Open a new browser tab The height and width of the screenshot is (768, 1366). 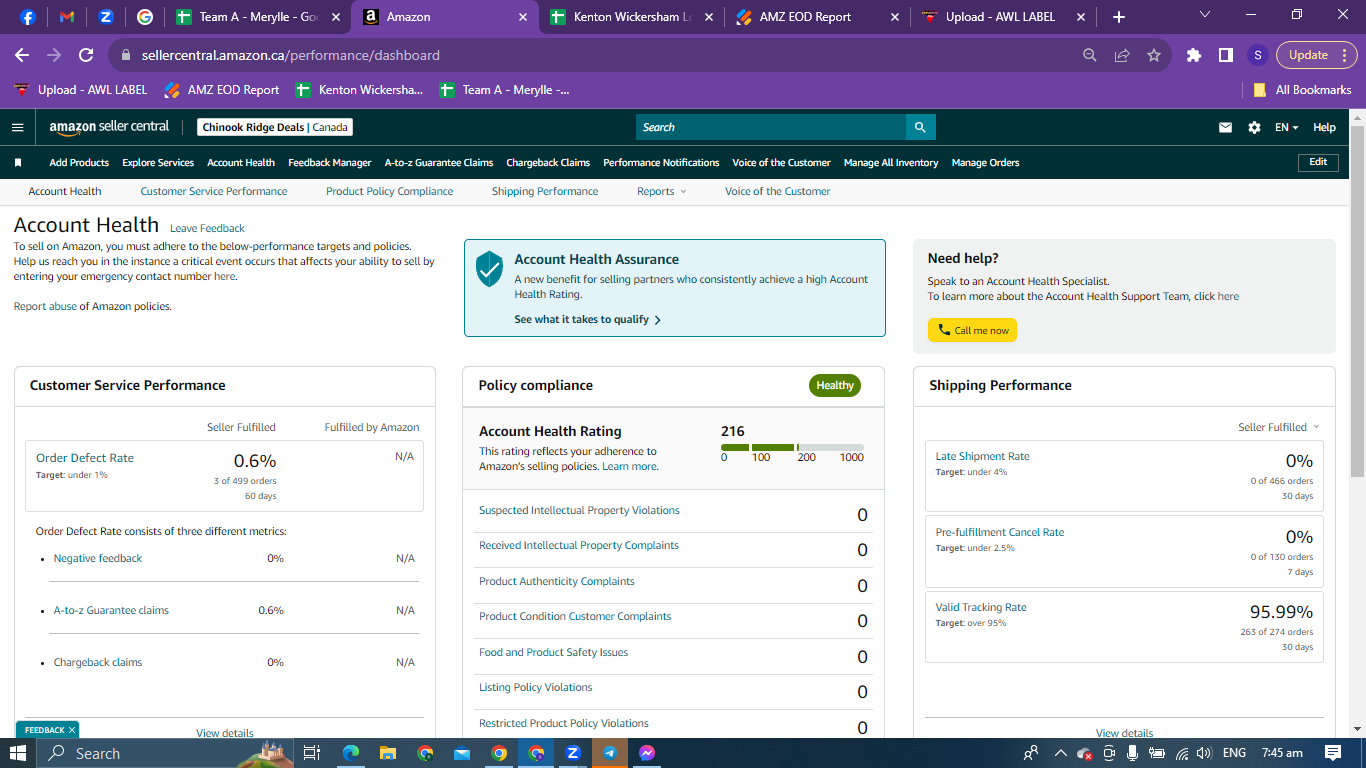1118,17
